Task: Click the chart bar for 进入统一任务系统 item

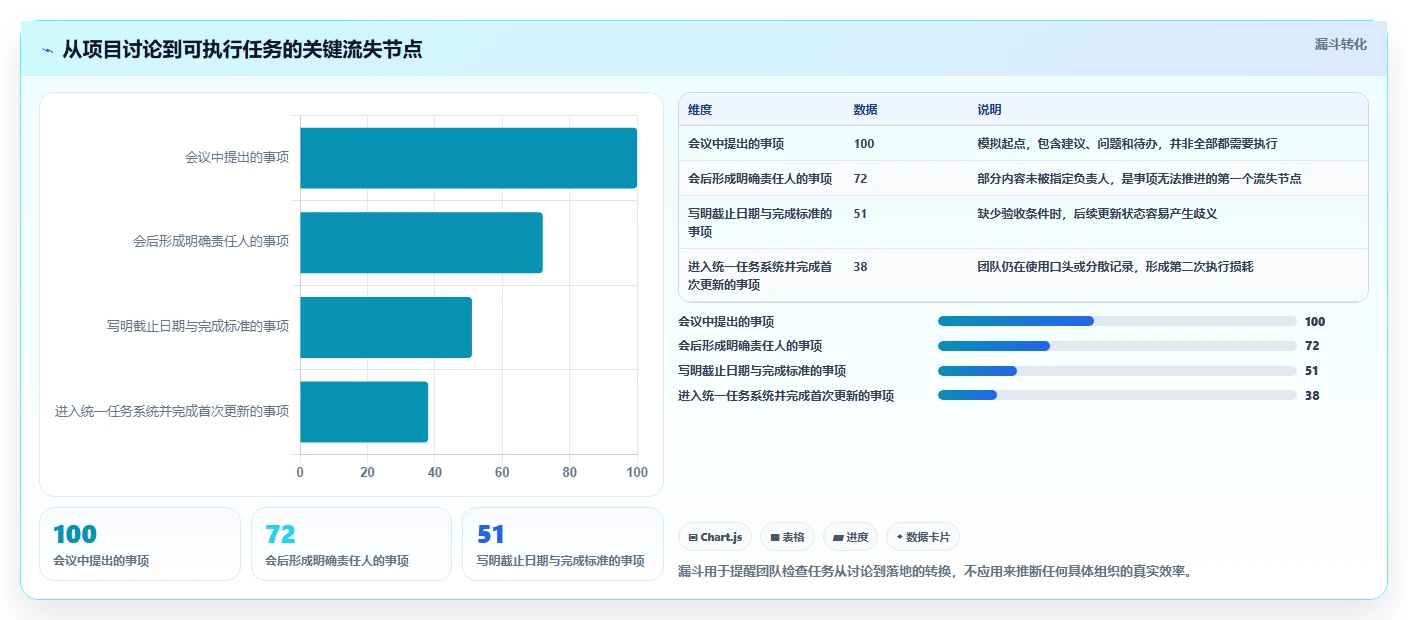Action: (364, 411)
